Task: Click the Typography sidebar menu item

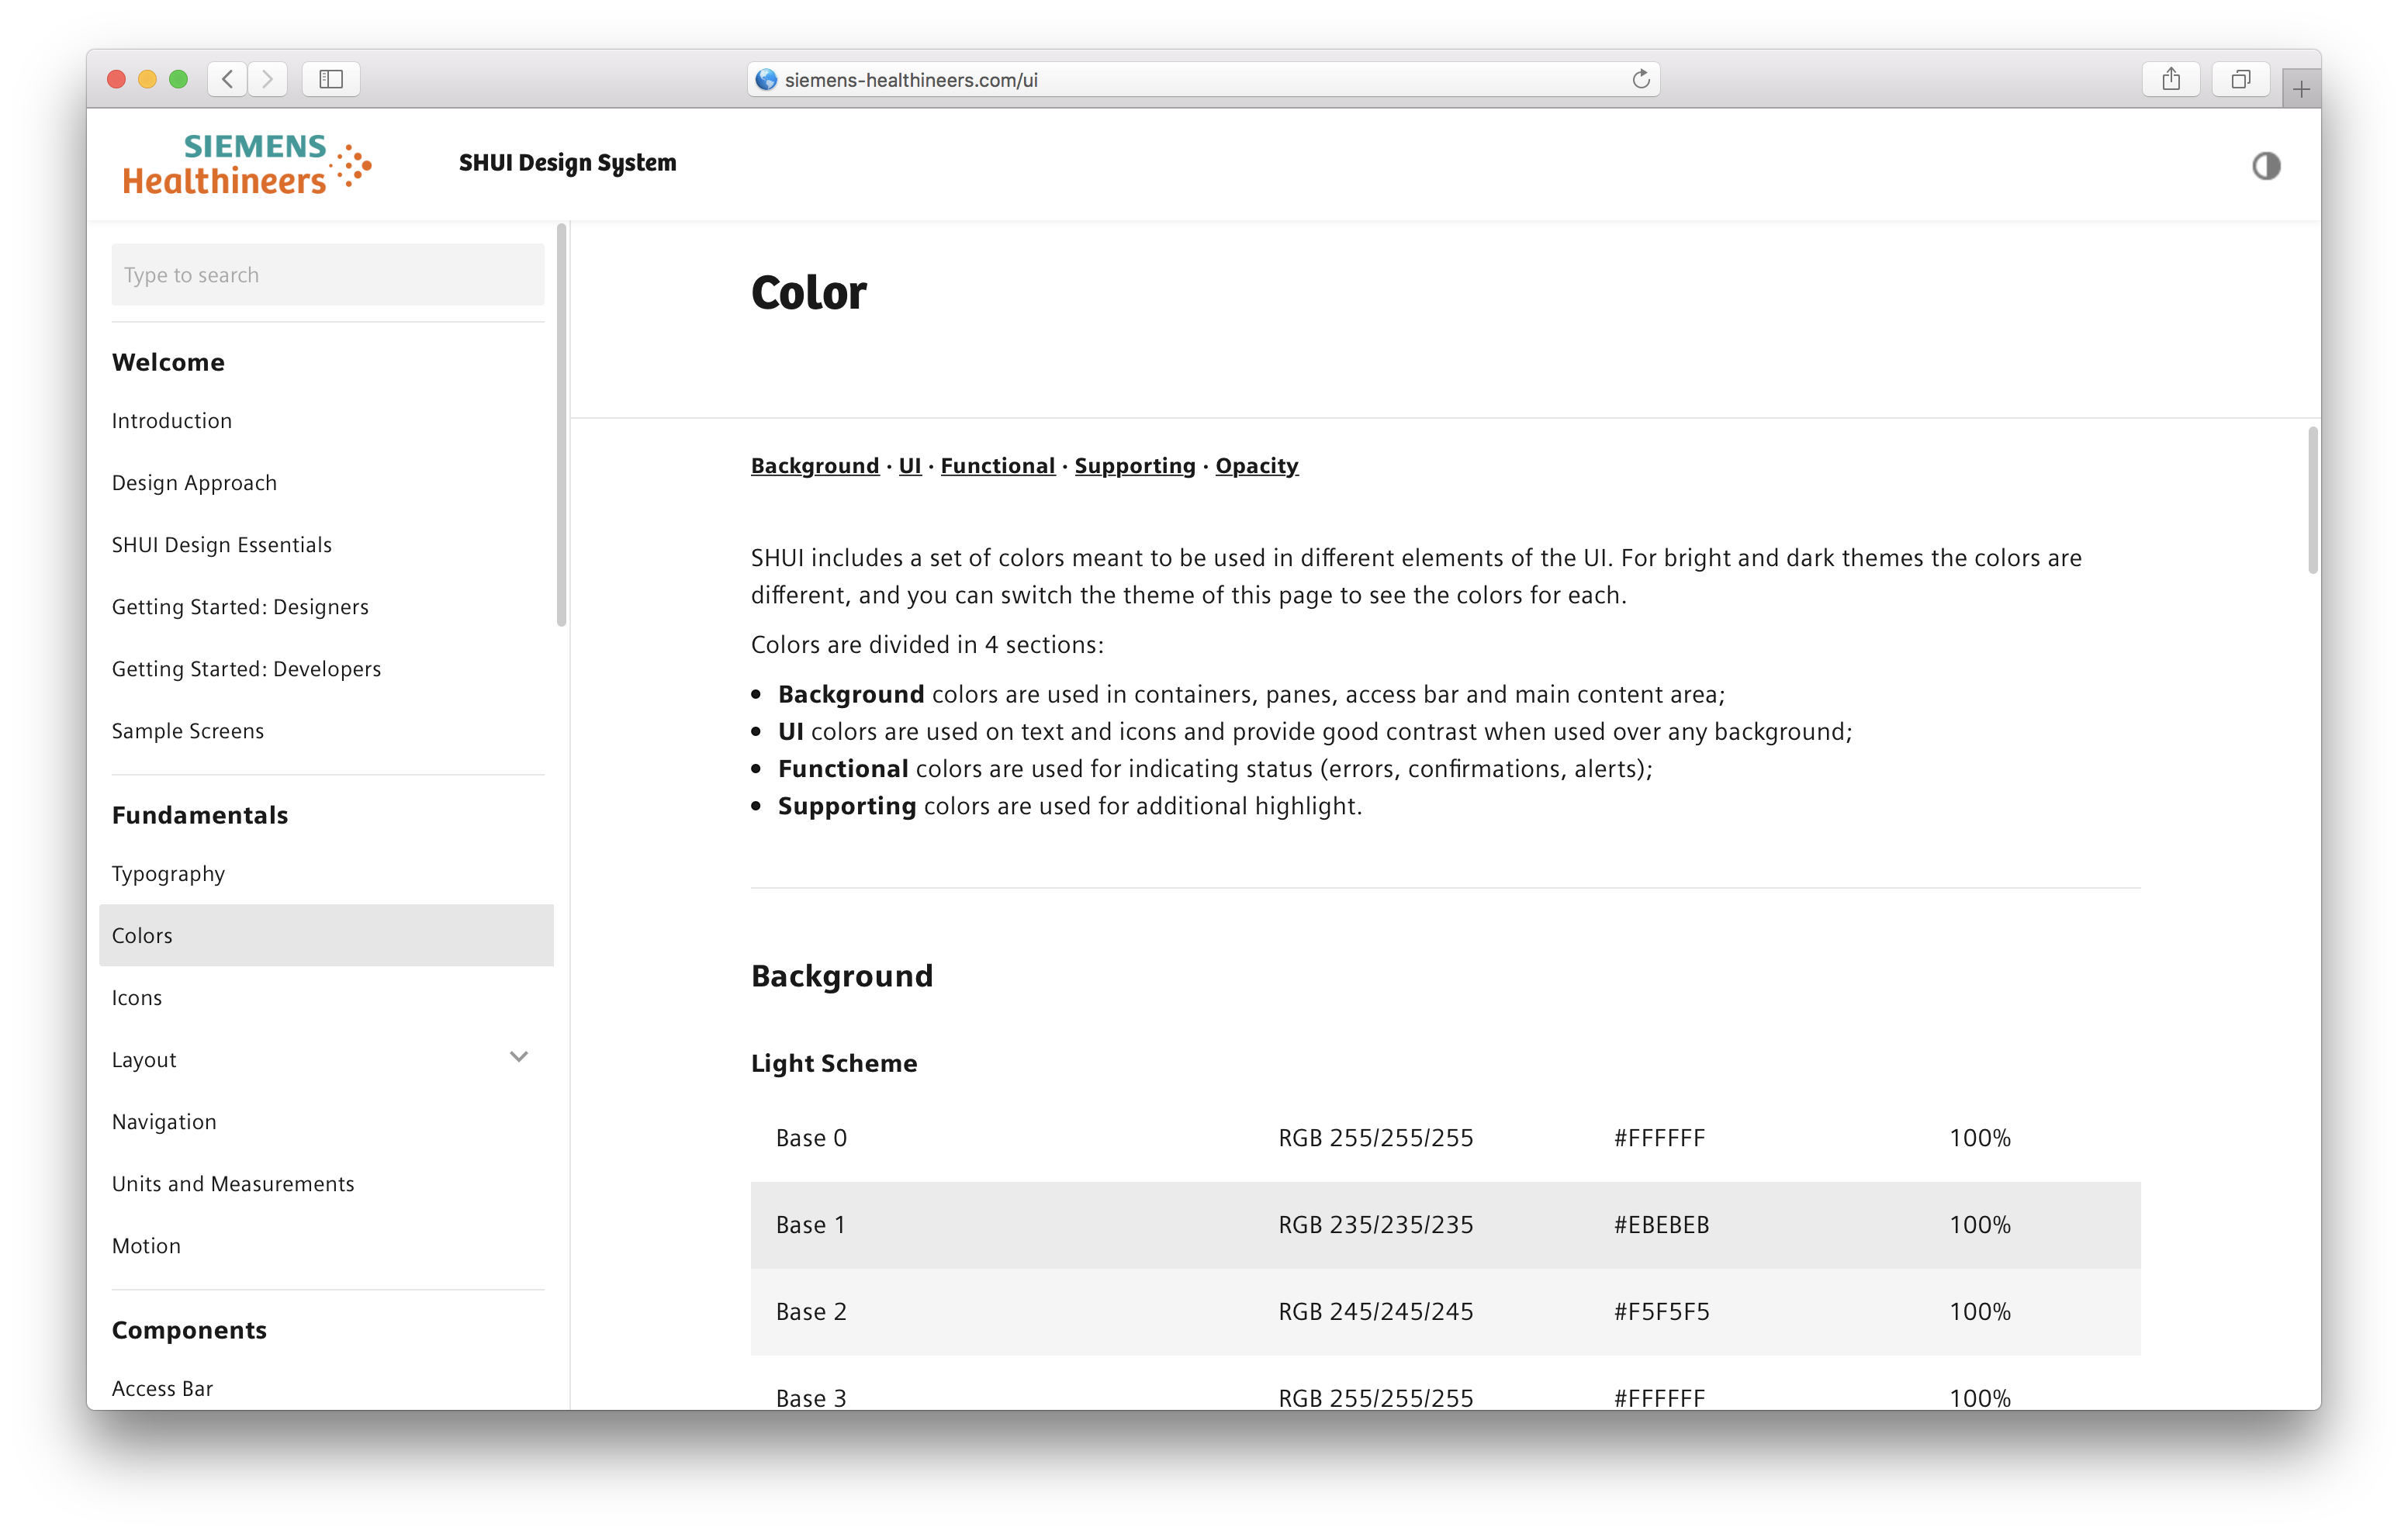Action: coord(168,872)
